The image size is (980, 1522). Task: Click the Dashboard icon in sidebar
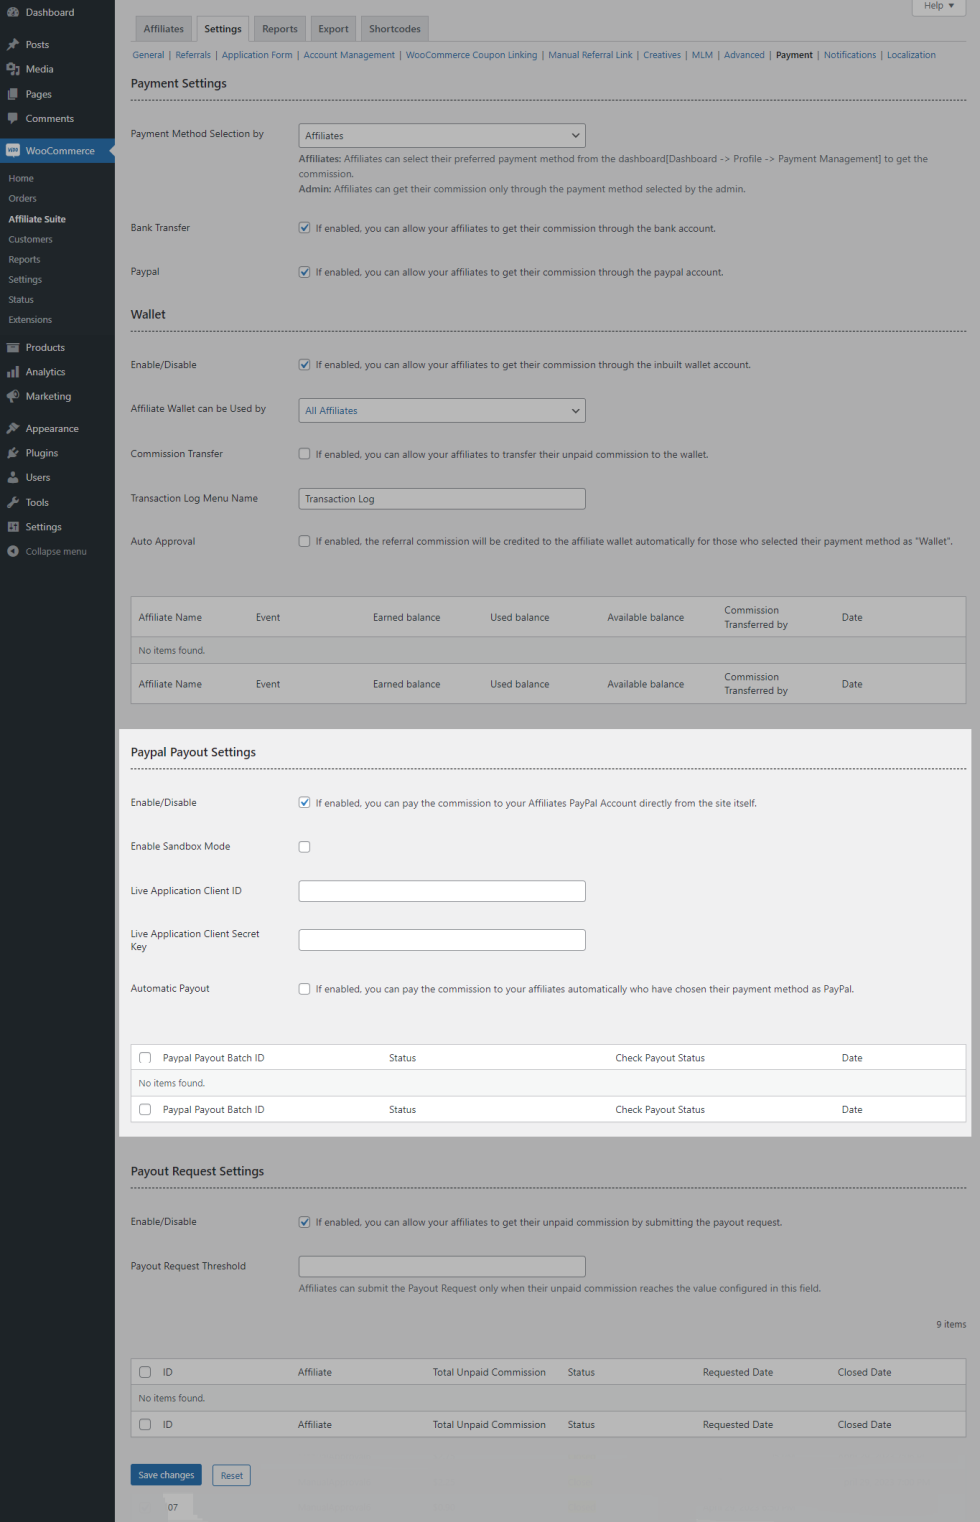click(13, 12)
